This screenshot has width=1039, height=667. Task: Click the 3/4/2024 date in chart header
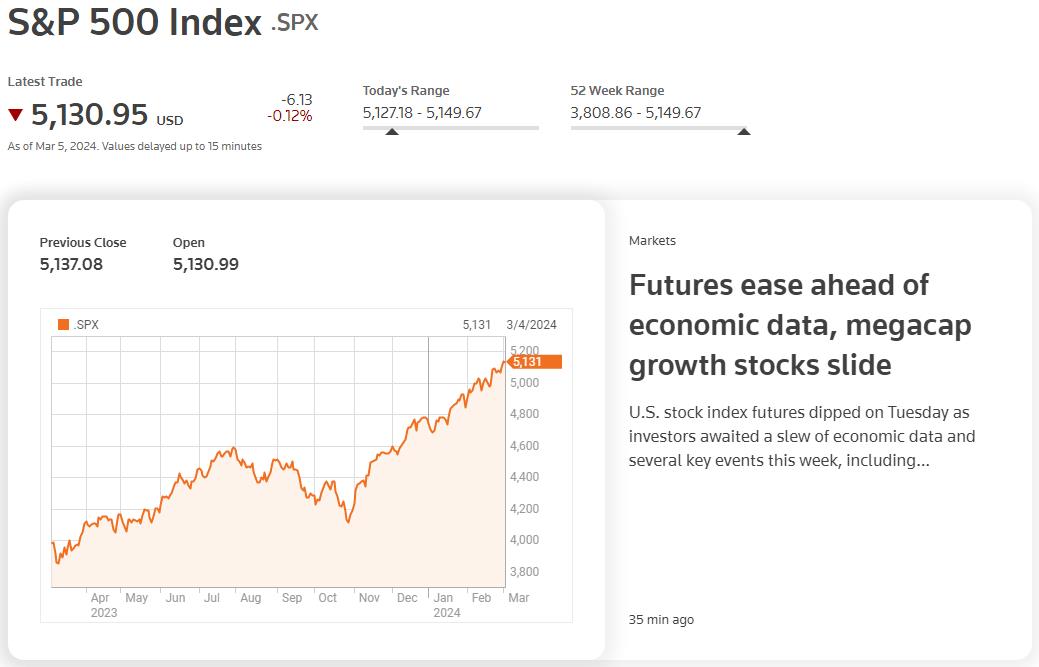531,325
